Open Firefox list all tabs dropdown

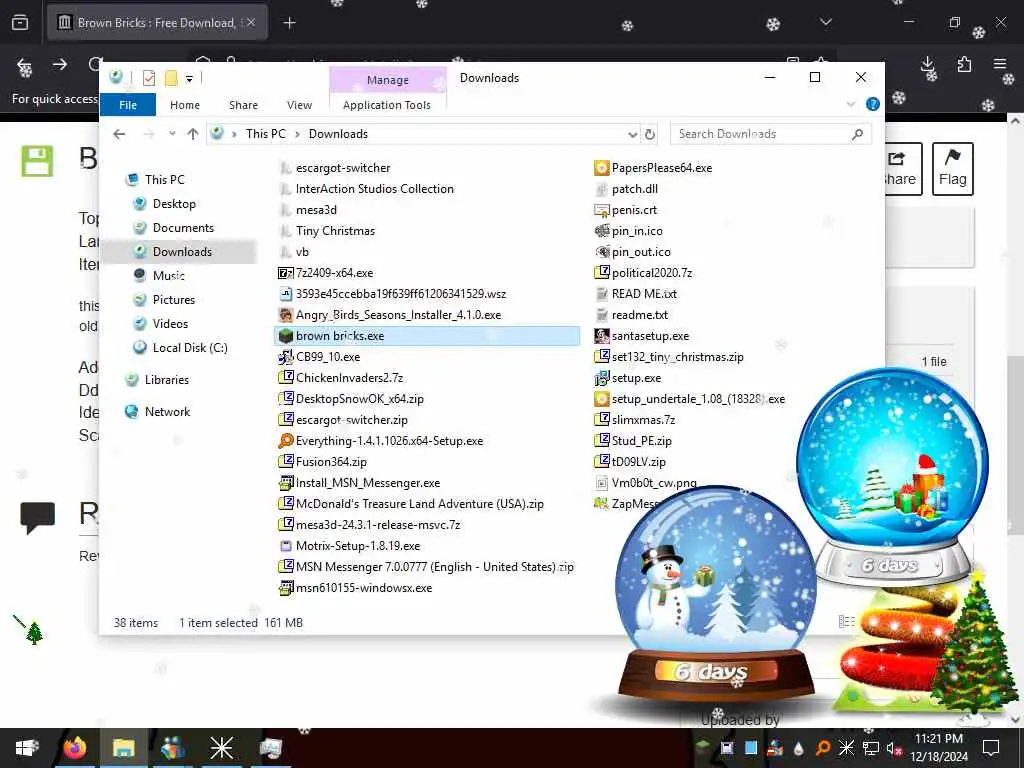[825, 23]
